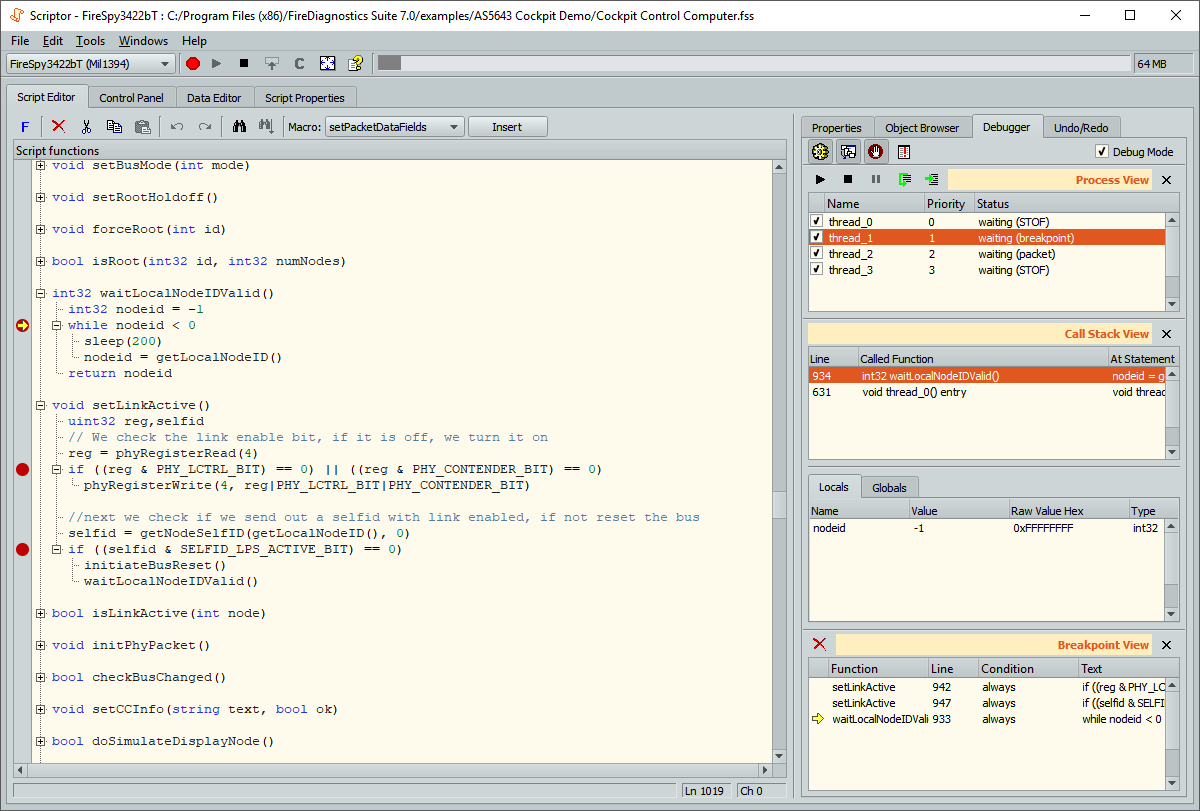Expand the isRoot function node
1200x811 pixels.
click(x=41, y=261)
